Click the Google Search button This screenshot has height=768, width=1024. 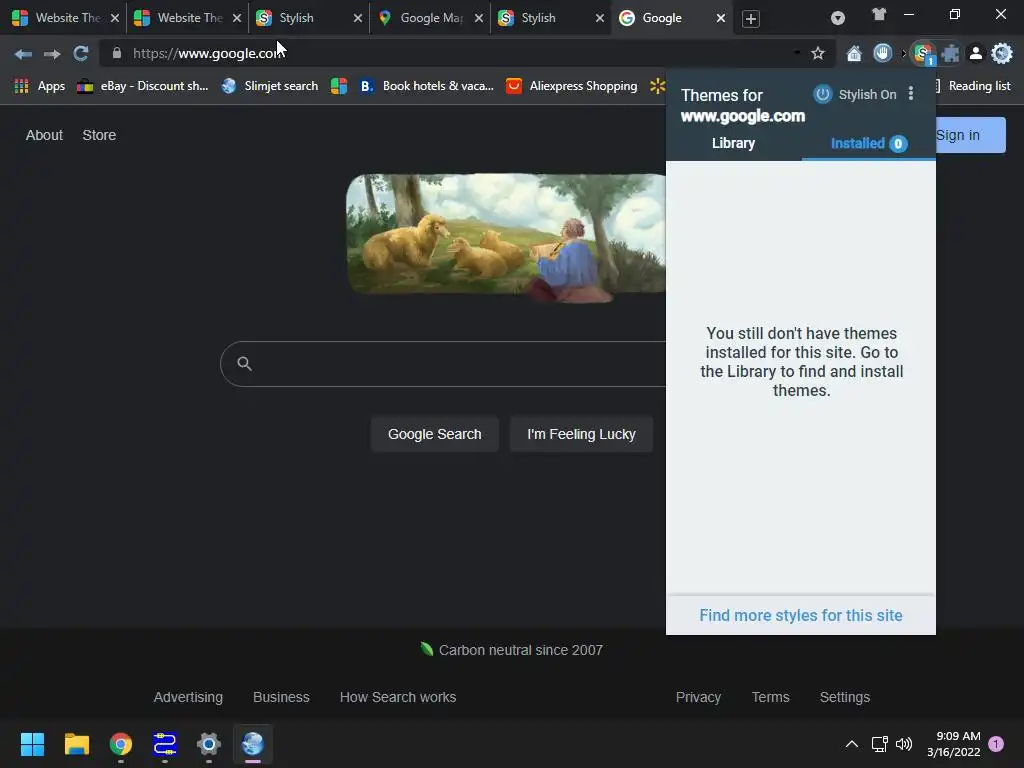tap(434, 434)
